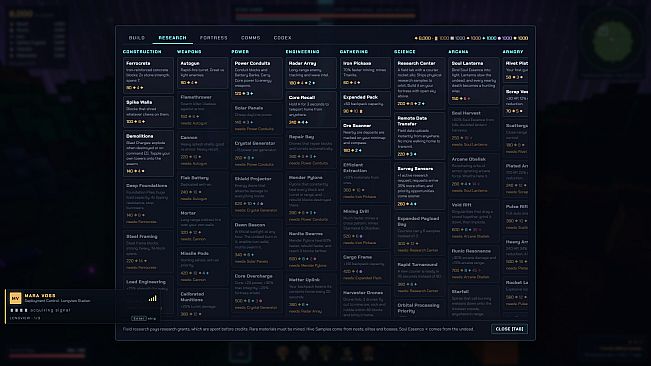Screen dimensions: 651x366
Task: Select the Radar Array card
Action: coord(311,73)
